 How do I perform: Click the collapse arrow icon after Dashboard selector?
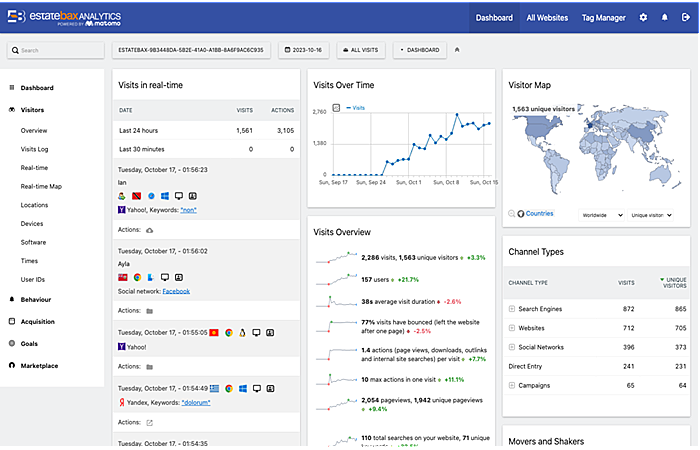click(457, 50)
